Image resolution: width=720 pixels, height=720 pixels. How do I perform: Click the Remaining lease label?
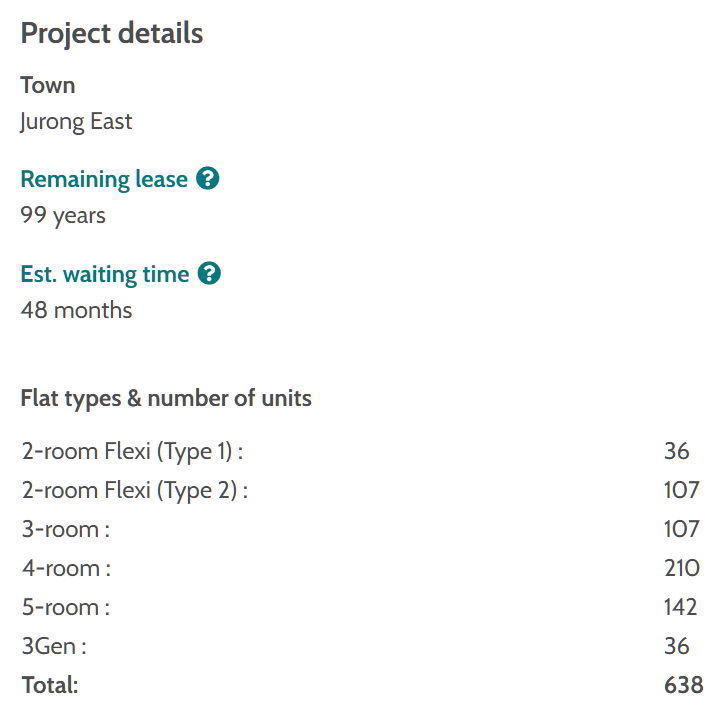(104, 179)
